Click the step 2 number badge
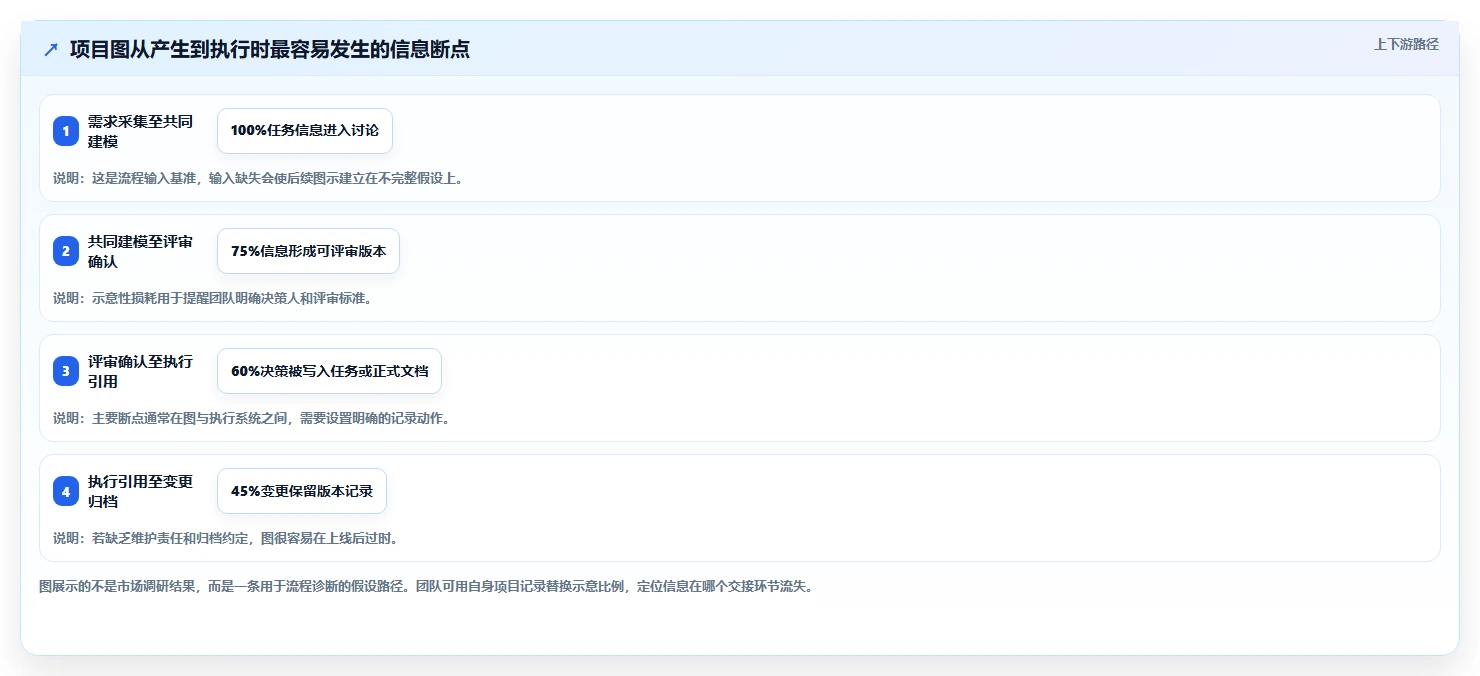 [66, 251]
